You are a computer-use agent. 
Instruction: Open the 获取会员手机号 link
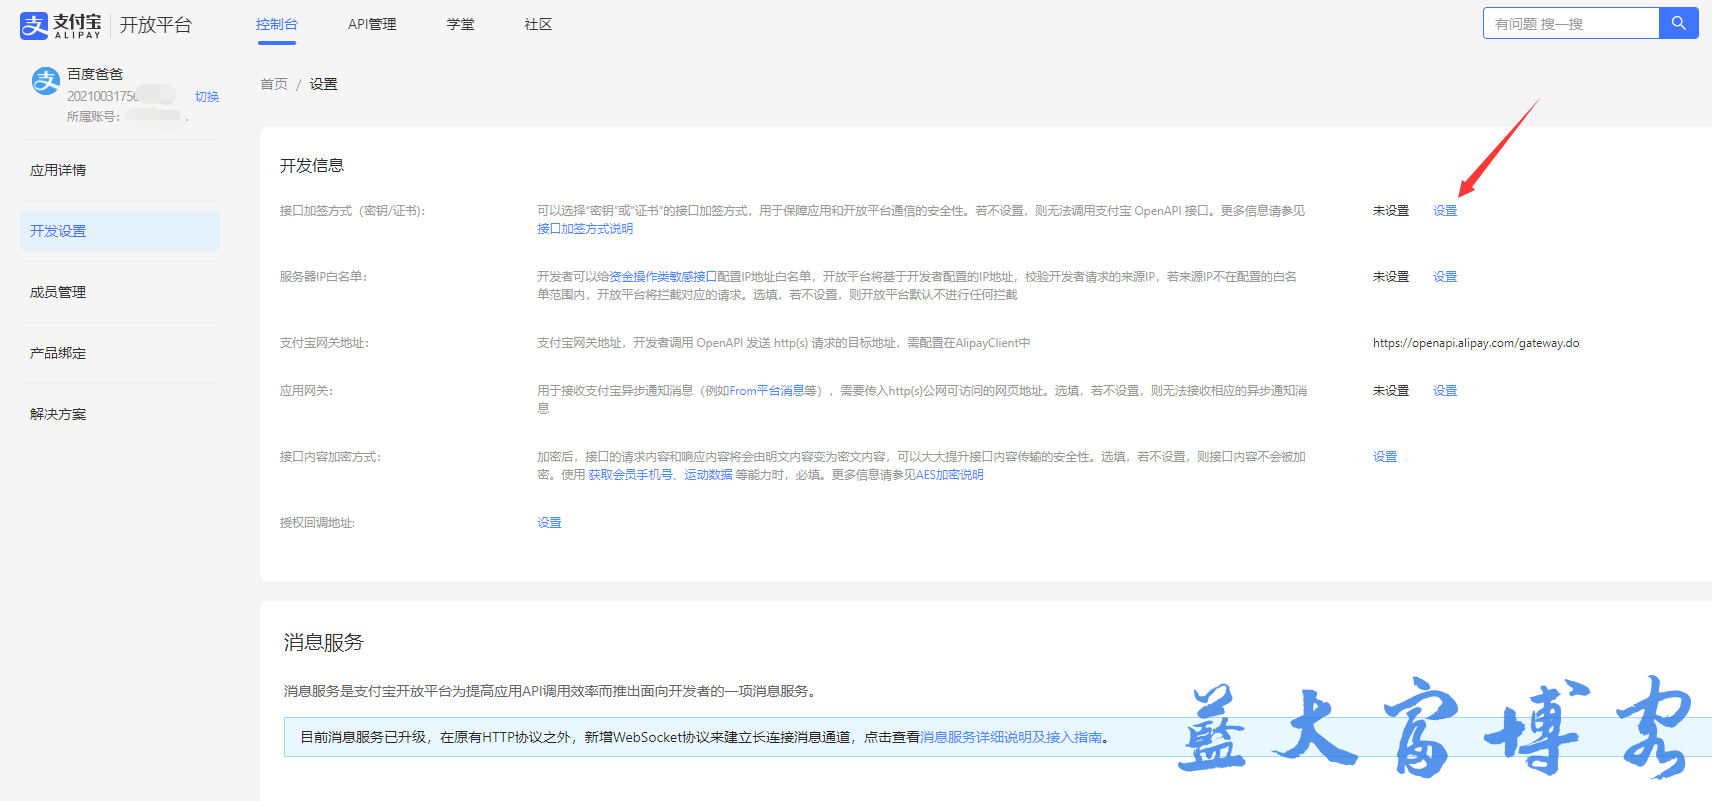point(630,475)
